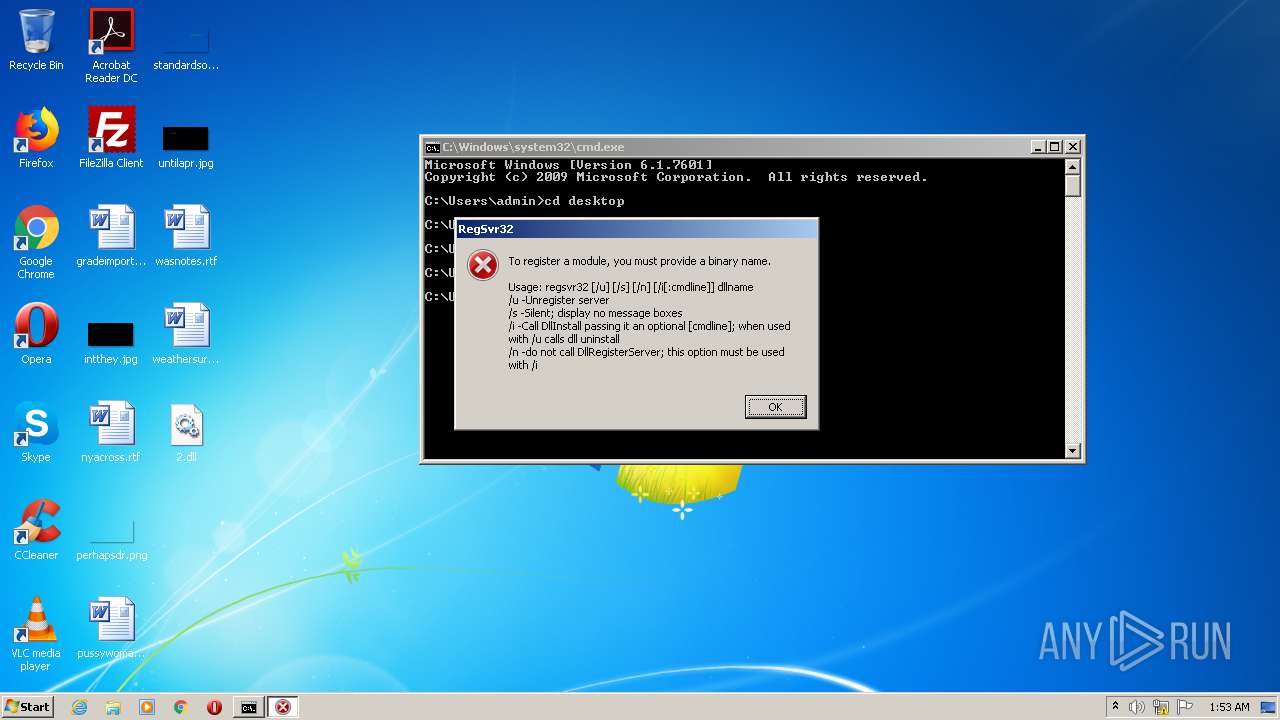Open VLC media player shortcut
The height and width of the screenshot is (720, 1280).
tap(36, 635)
